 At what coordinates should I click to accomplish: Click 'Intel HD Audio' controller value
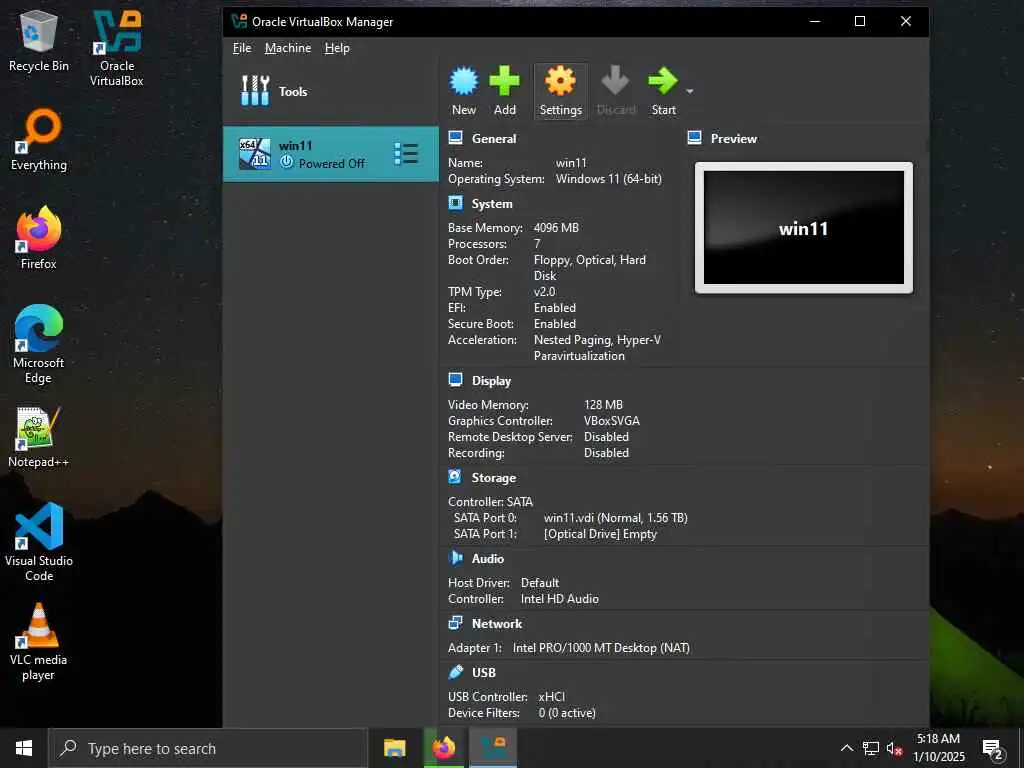[559, 599]
